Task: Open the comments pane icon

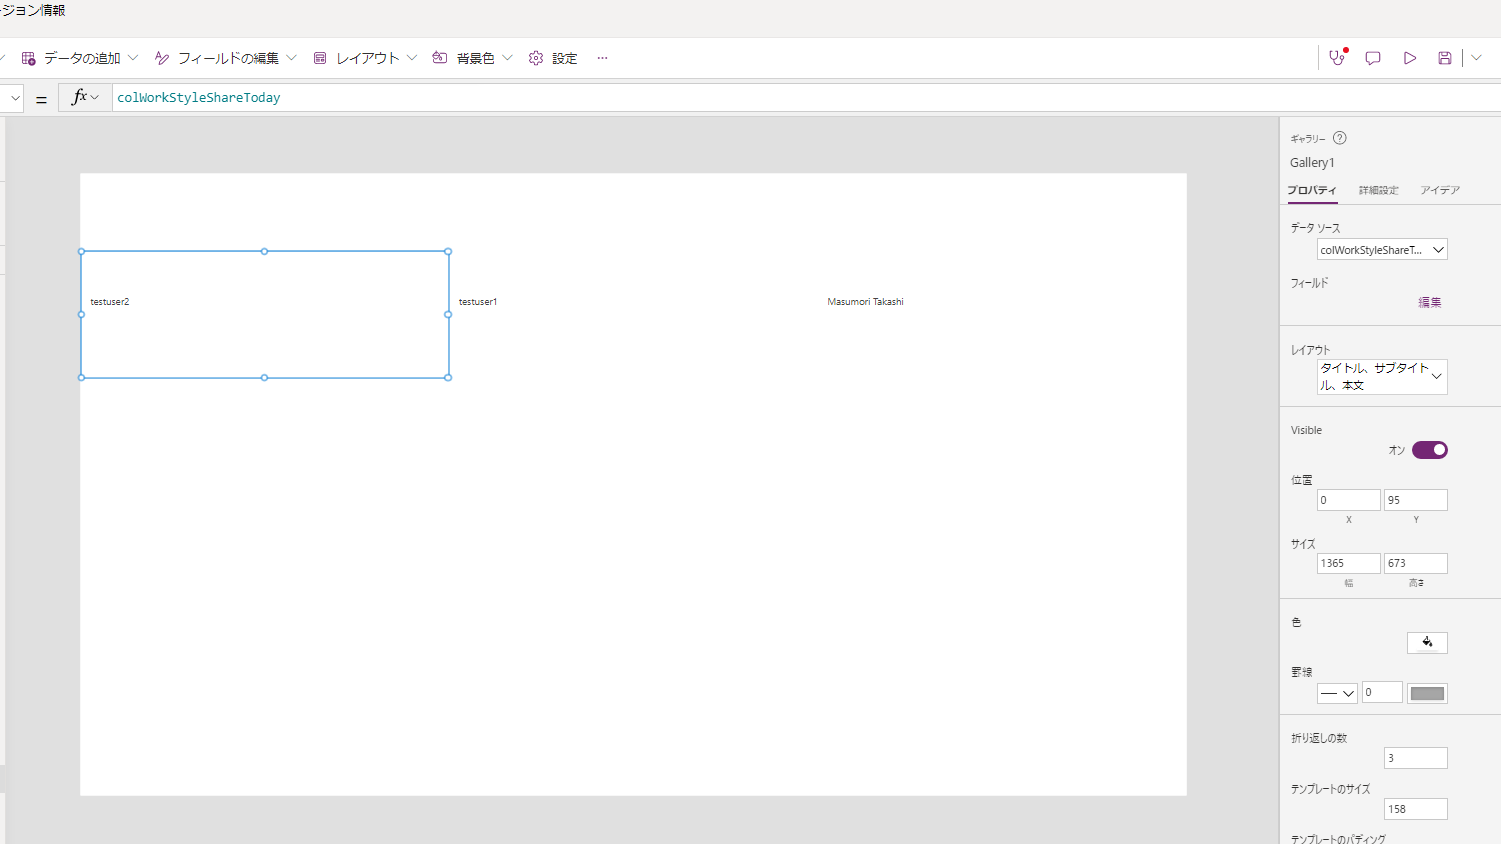Action: [1373, 58]
